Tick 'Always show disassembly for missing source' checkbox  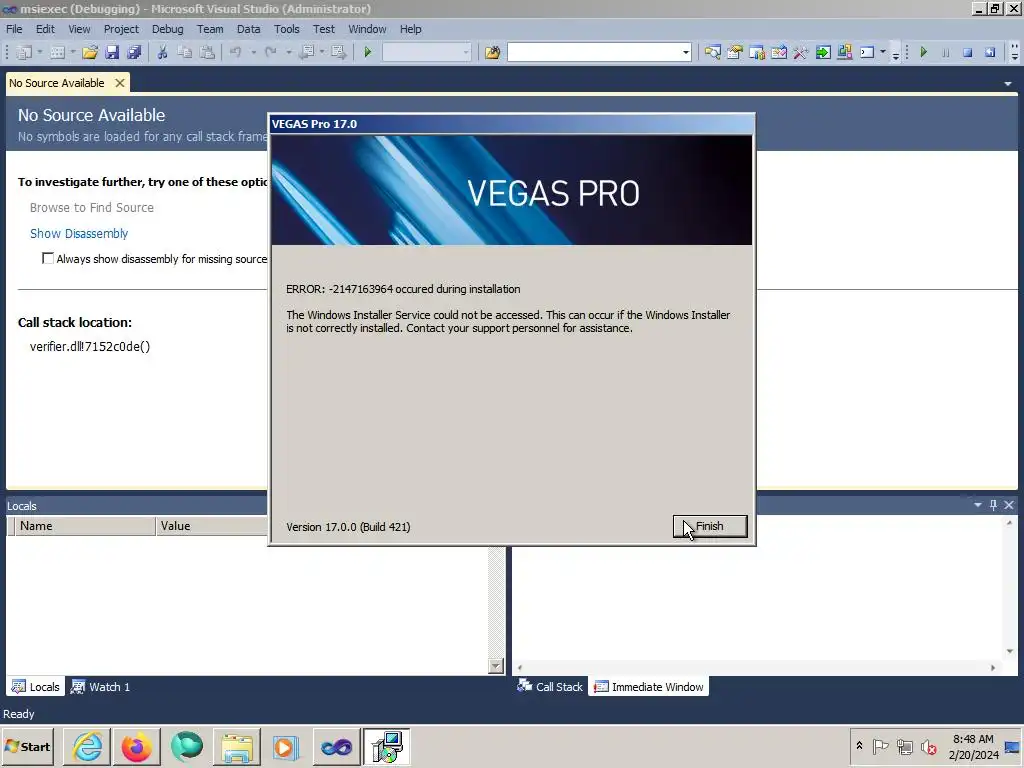pyautogui.click(x=48, y=258)
